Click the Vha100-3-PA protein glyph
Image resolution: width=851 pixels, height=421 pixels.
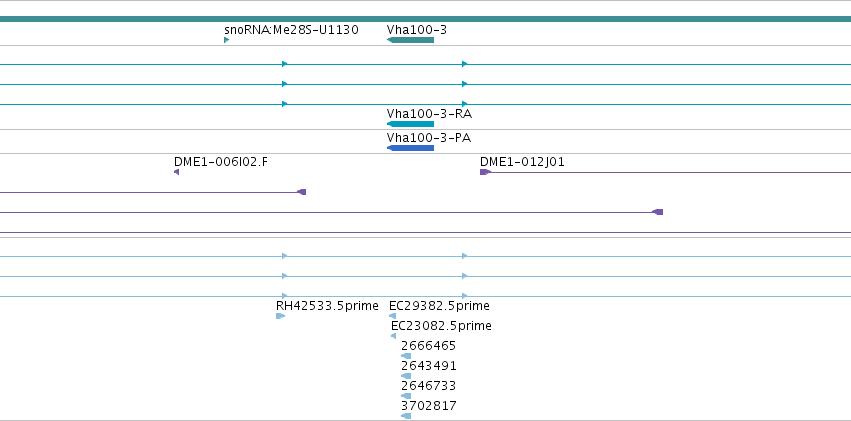410,148
